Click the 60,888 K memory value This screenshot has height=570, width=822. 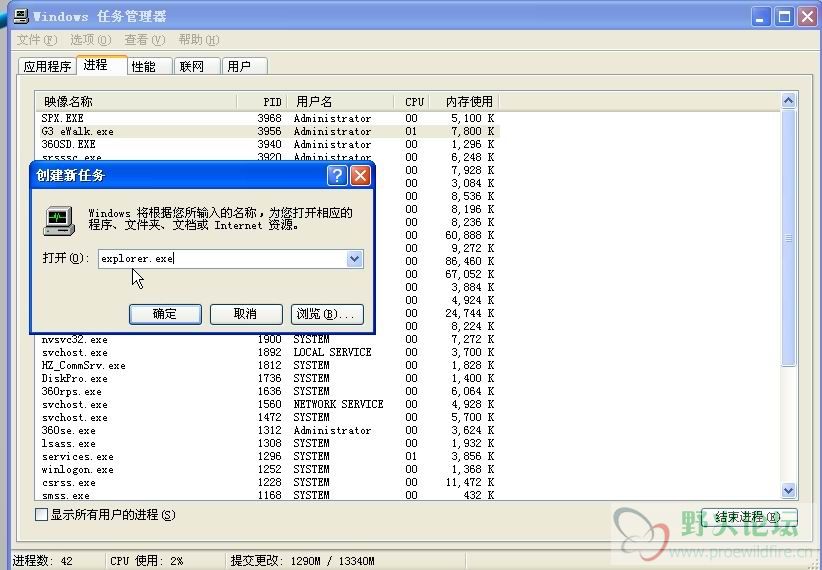pyautogui.click(x=470, y=235)
